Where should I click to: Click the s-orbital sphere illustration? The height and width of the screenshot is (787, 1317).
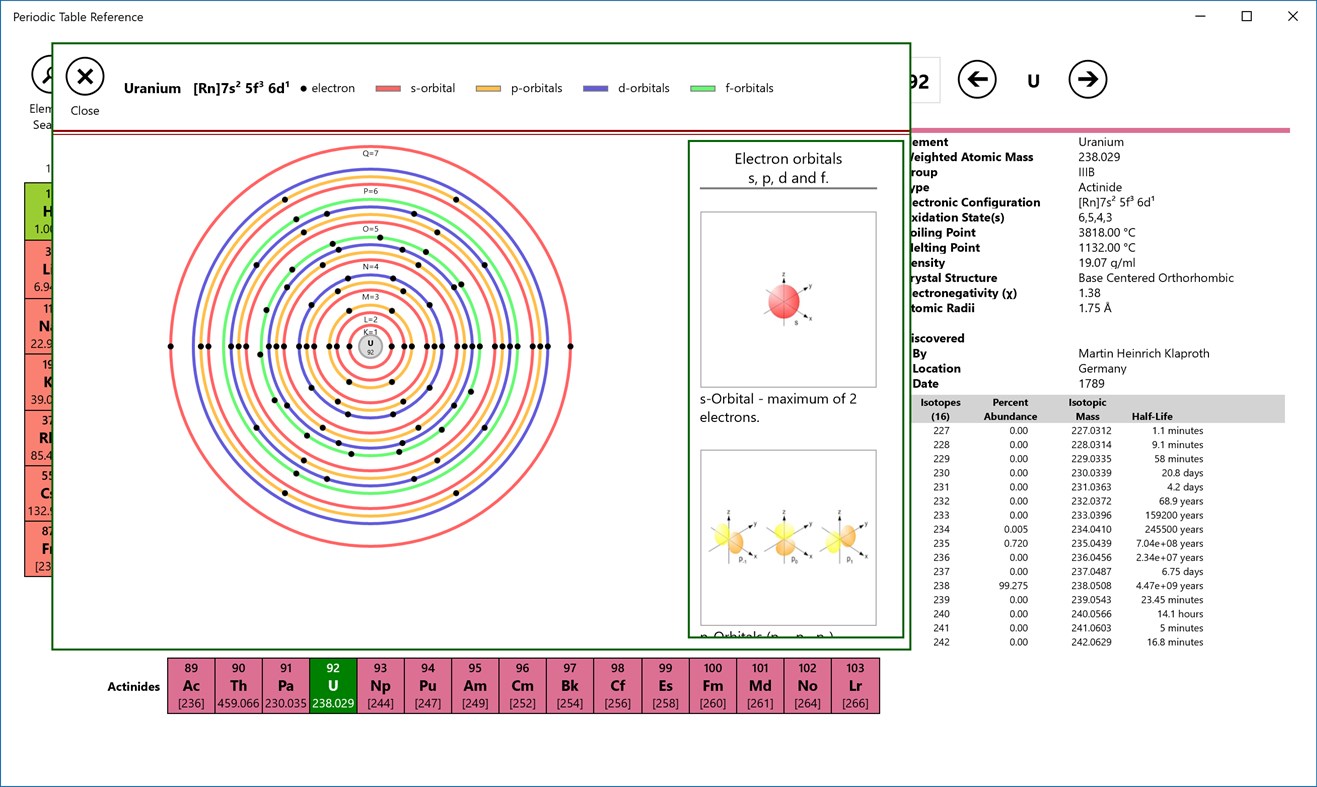(783, 299)
